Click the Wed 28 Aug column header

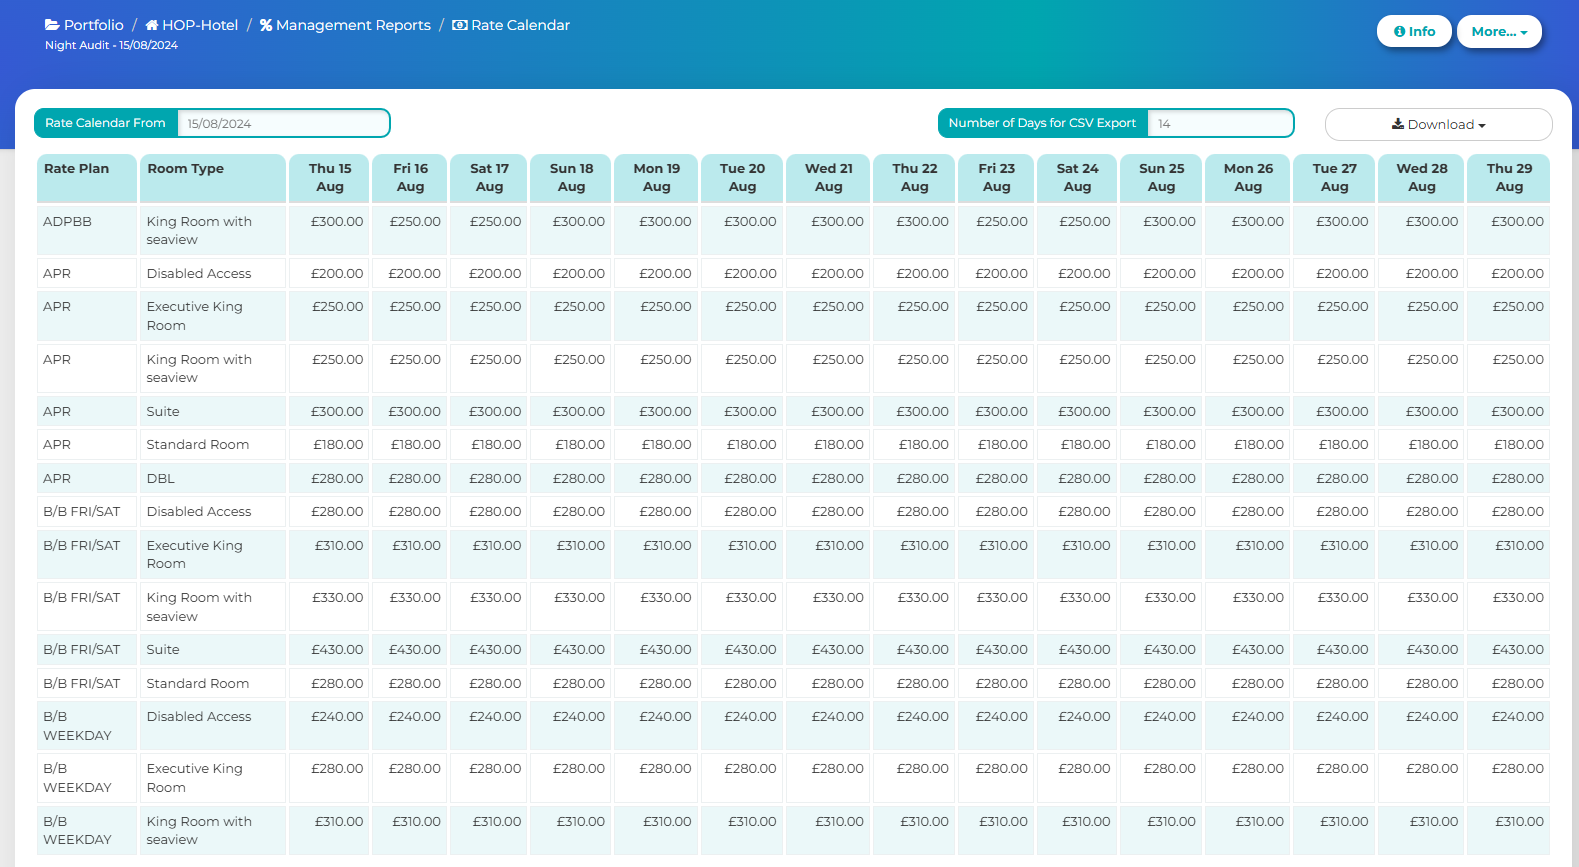[1422, 178]
